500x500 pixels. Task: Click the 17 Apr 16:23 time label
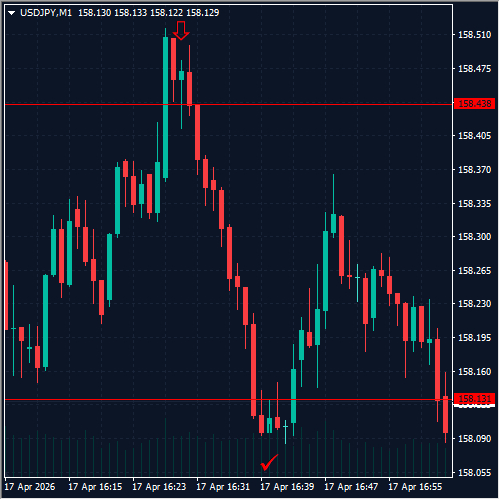159,487
